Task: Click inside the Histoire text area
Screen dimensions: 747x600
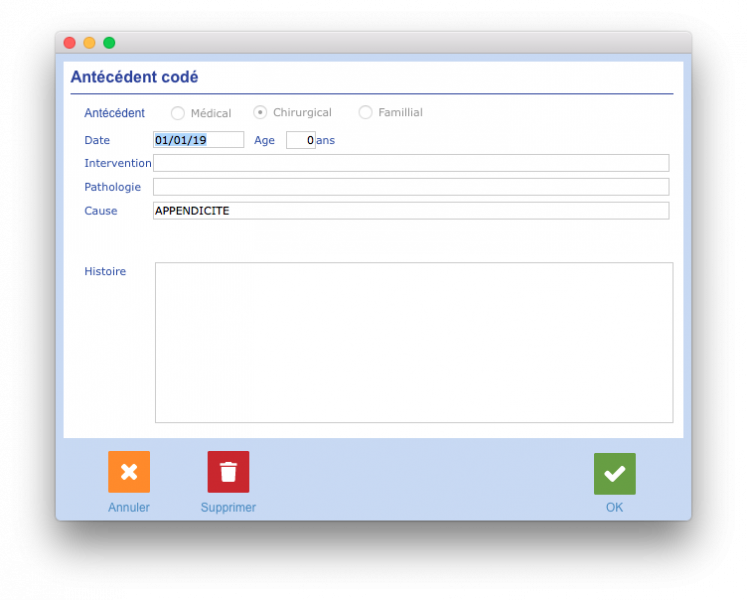Action: pyautogui.click(x=414, y=342)
